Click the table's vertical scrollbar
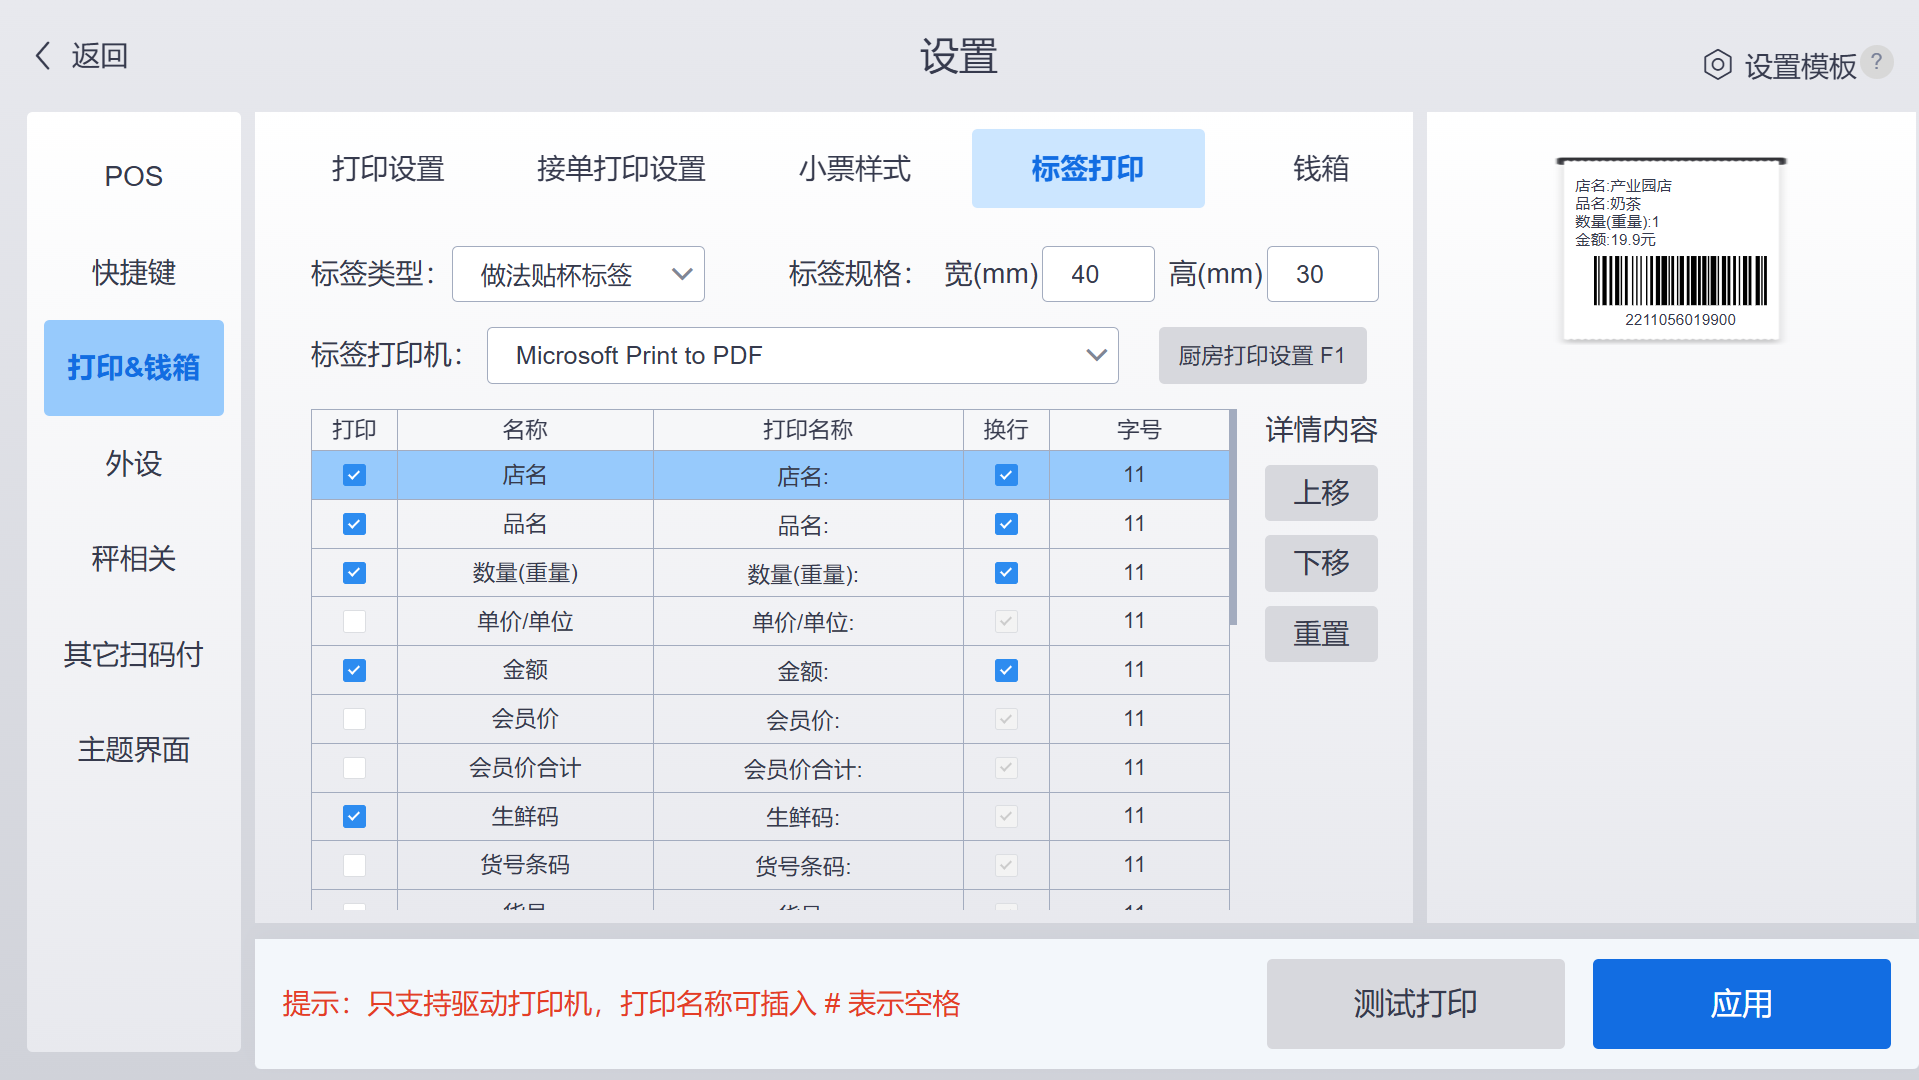Viewport: 1919px width, 1080px height. pyautogui.click(x=1233, y=517)
